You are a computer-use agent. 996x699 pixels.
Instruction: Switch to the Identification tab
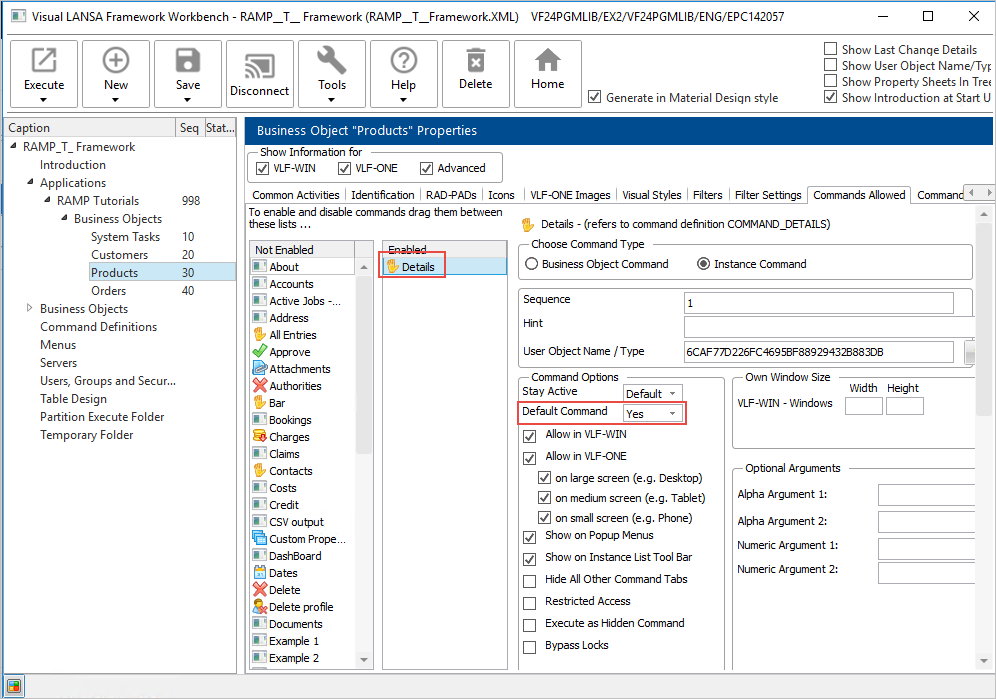(382, 195)
